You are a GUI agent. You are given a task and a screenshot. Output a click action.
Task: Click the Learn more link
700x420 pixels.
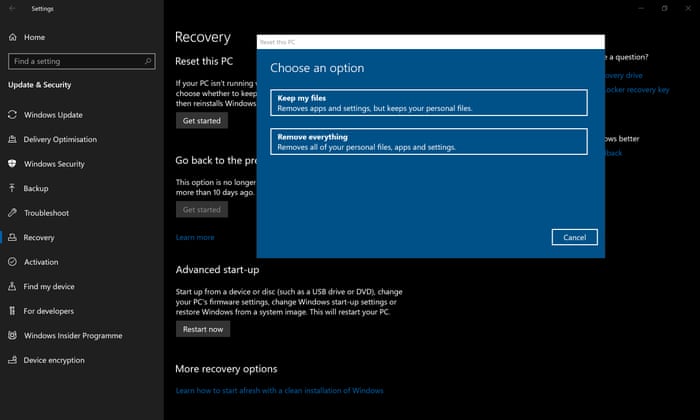tap(195, 237)
